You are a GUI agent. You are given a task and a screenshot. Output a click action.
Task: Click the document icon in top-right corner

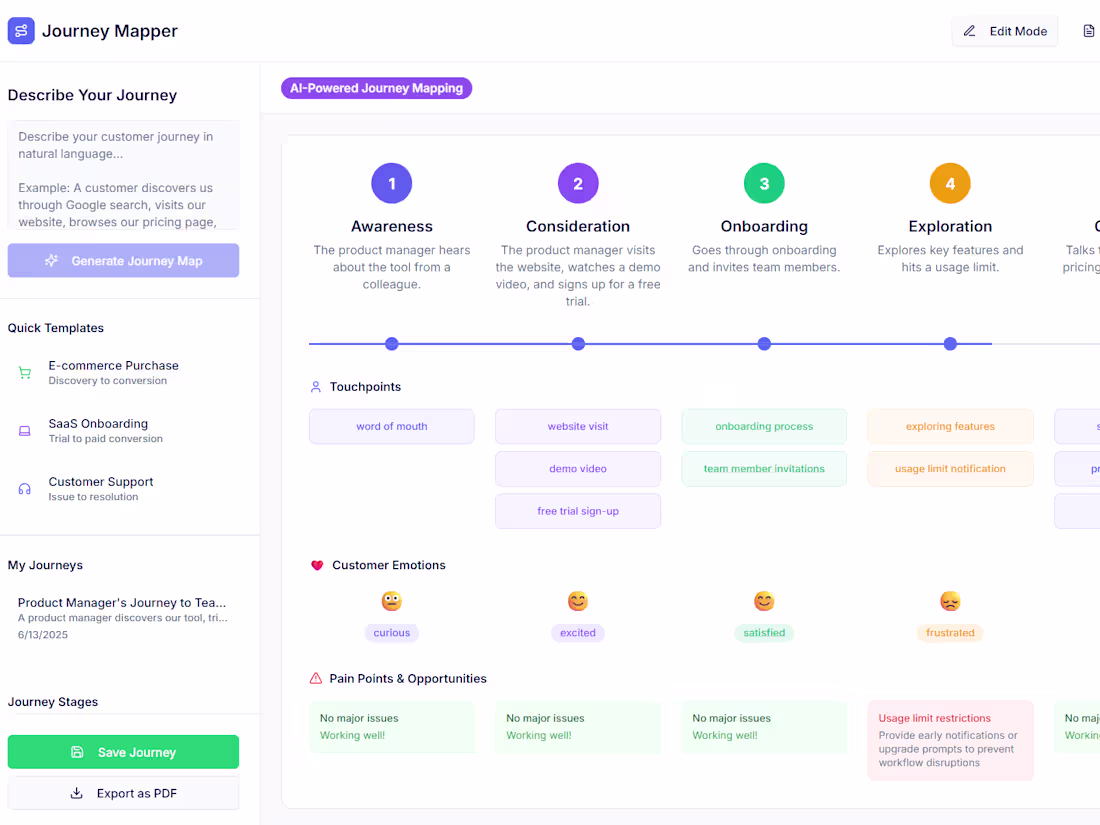point(1089,30)
